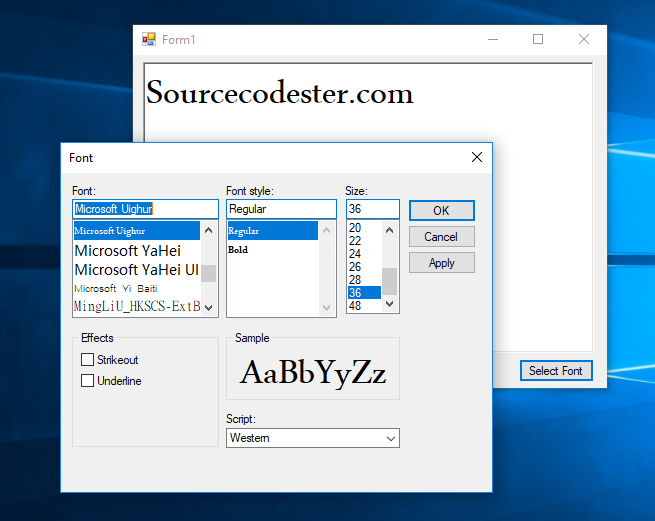Select Microsoft Yi Baiti font in list

pyautogui.click(x=137, y=288)
